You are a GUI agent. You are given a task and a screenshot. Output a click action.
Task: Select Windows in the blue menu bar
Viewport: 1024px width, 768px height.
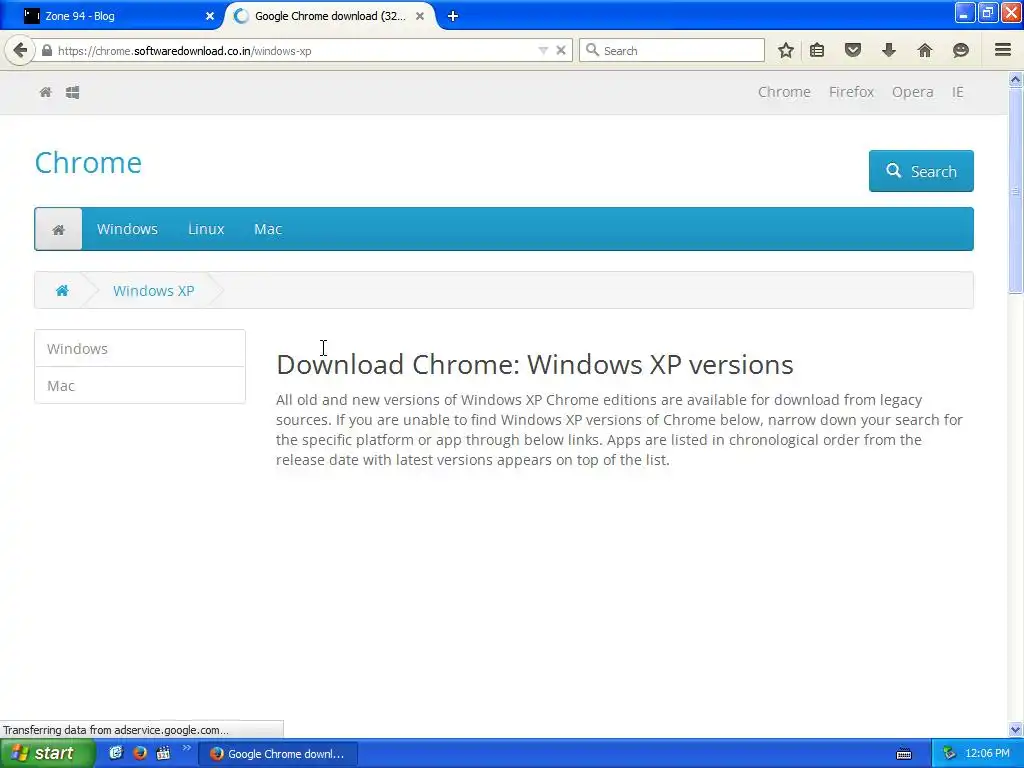pyautogui.click(x=127, y=229)
